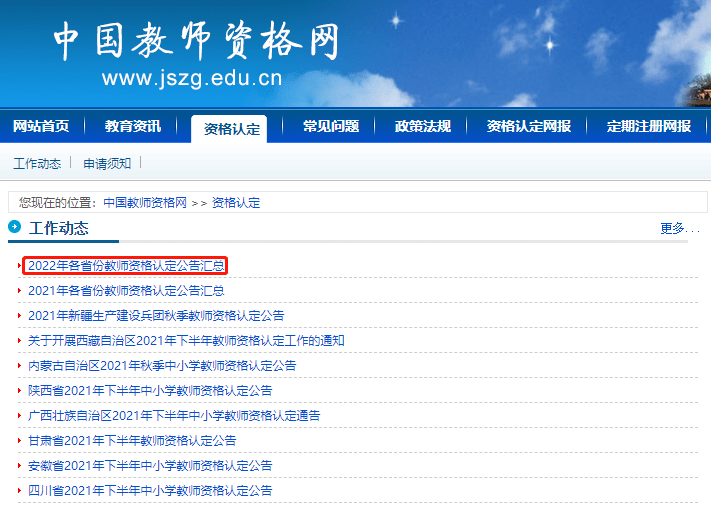Open 2022年各省份教师资格认定公告汇总 article
The image size is (711, 507).
[126, 265]
